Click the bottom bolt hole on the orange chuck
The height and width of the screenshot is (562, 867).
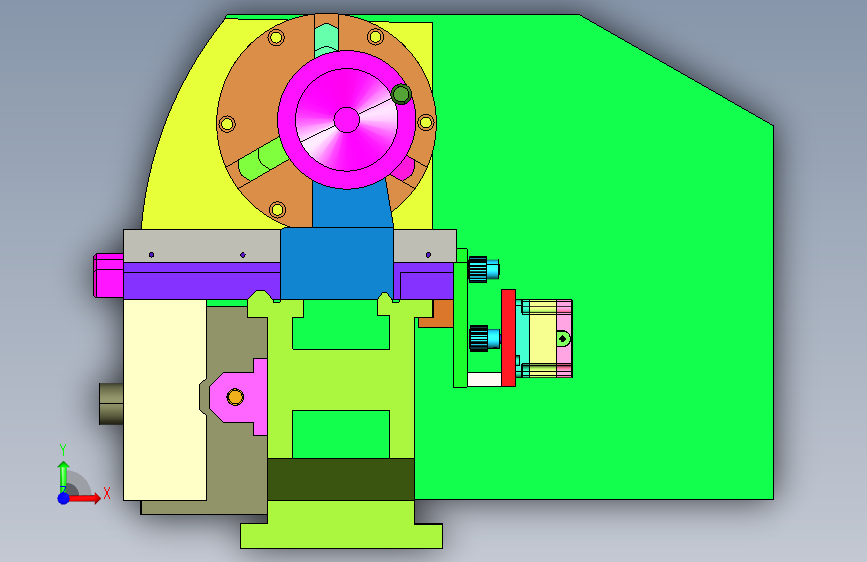click(277, 210)
